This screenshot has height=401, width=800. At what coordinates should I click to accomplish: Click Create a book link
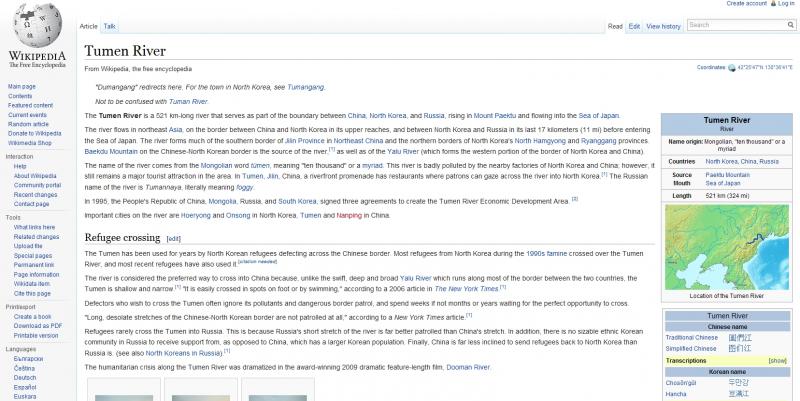(32, 317)
